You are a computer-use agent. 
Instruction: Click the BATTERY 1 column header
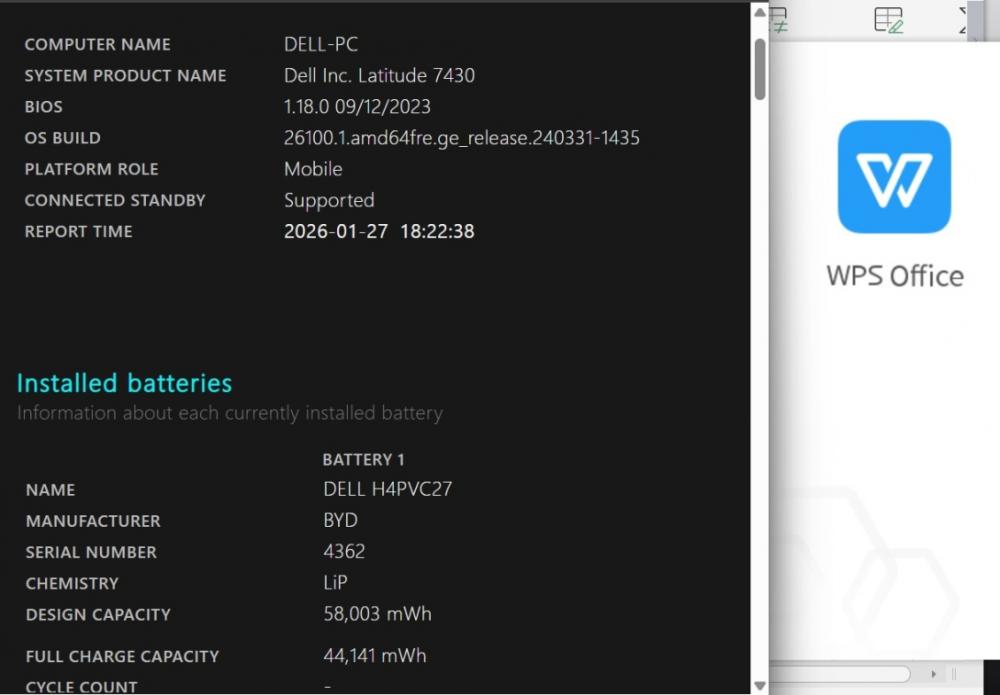[x=364, y=460]
